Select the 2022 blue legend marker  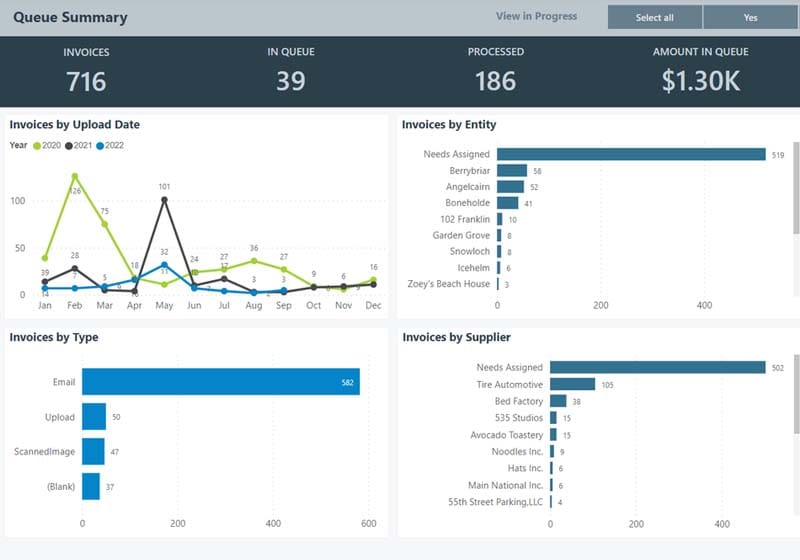(101, 146)
